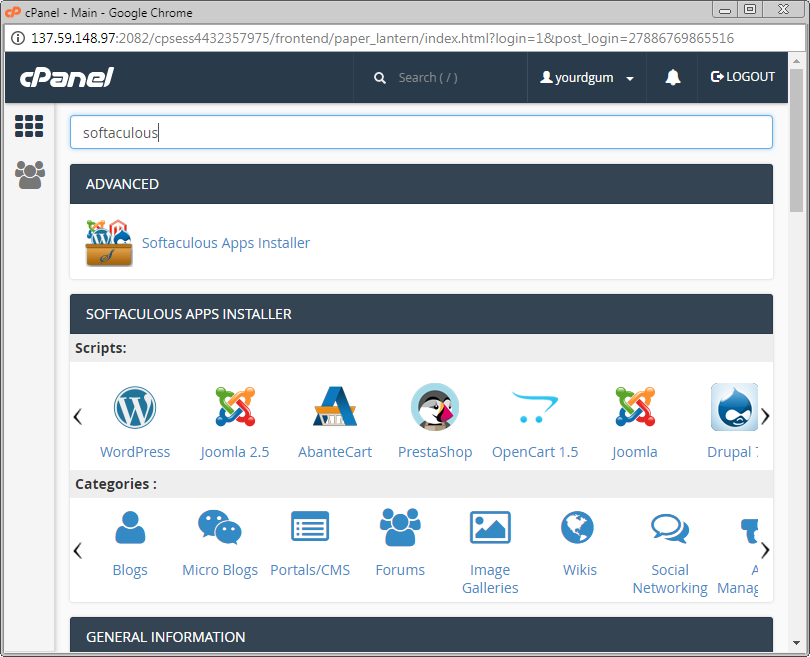Open the Forums category icon
810x657 pixels.
[x=400, y=527]
